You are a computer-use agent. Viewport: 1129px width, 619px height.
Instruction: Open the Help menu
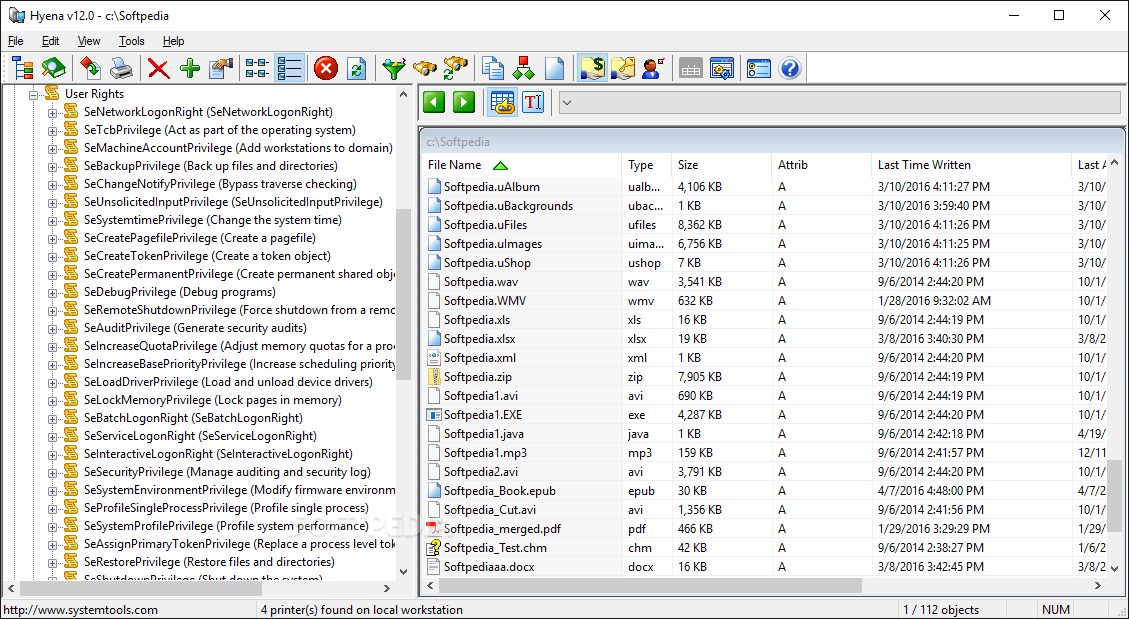click(174, 41)
